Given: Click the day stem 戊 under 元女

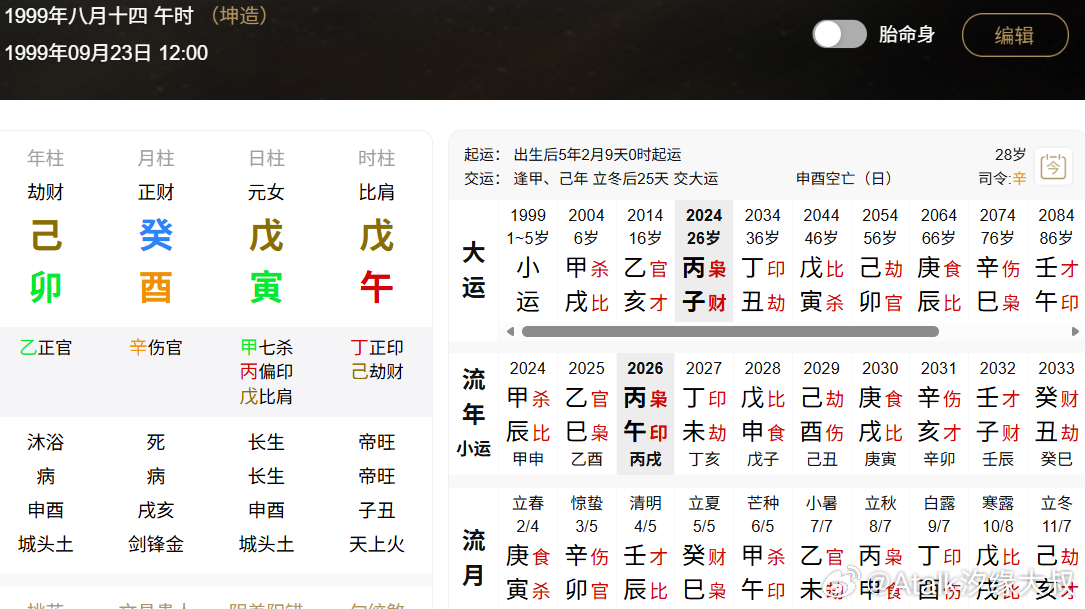Looking at the screenshot, I should (x=266, y=235).
